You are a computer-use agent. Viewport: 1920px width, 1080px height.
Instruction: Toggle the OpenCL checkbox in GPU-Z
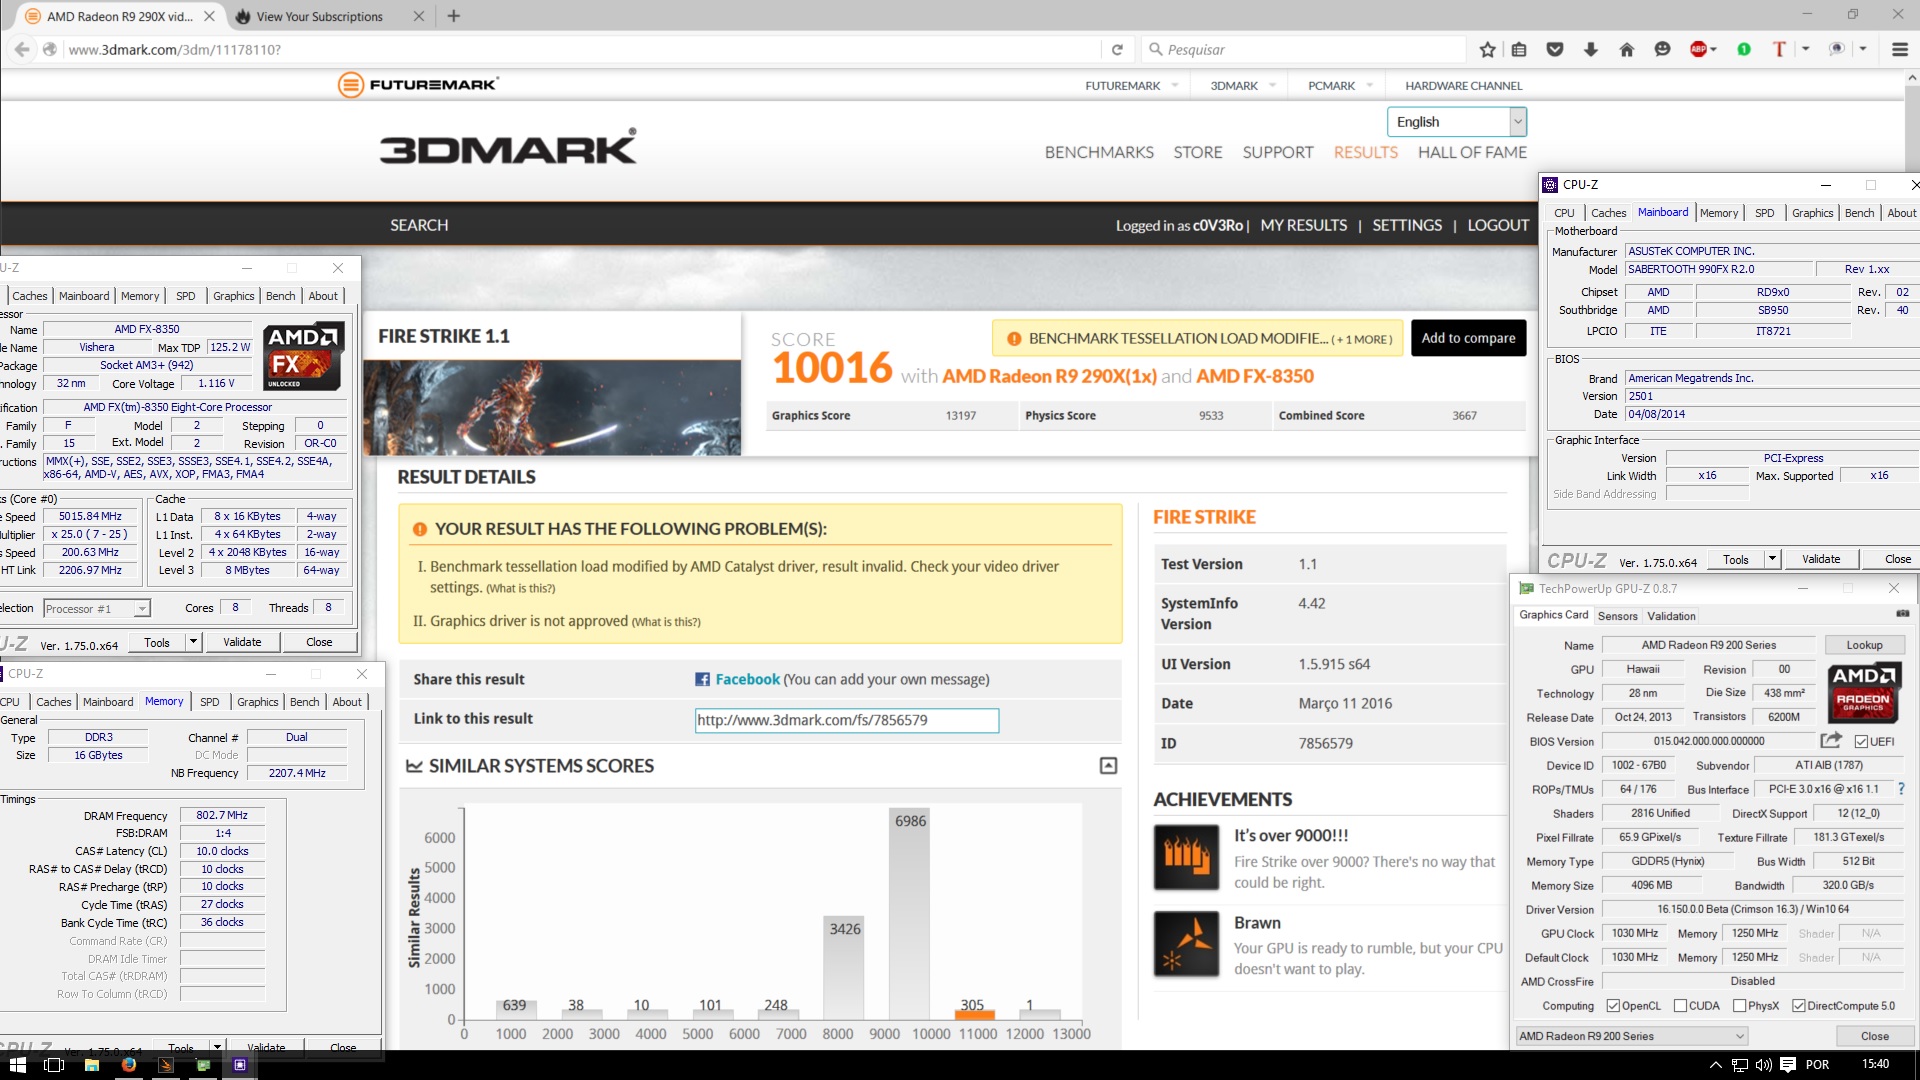[x=1613, y=1006]
